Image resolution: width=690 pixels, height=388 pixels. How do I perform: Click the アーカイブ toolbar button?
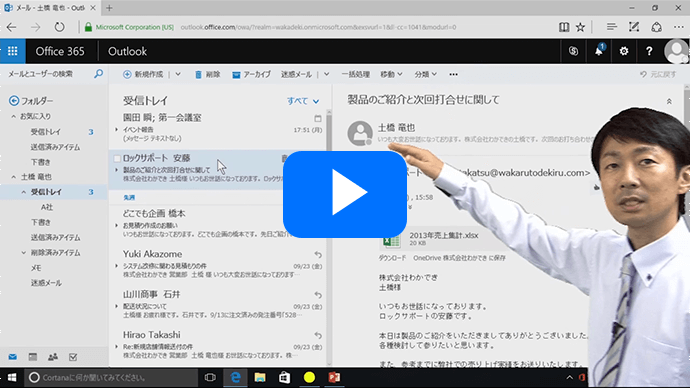tap(251, 74)
